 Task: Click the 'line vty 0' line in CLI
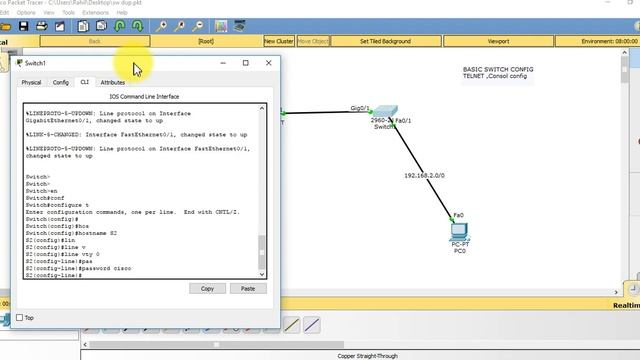pos(62,254)
